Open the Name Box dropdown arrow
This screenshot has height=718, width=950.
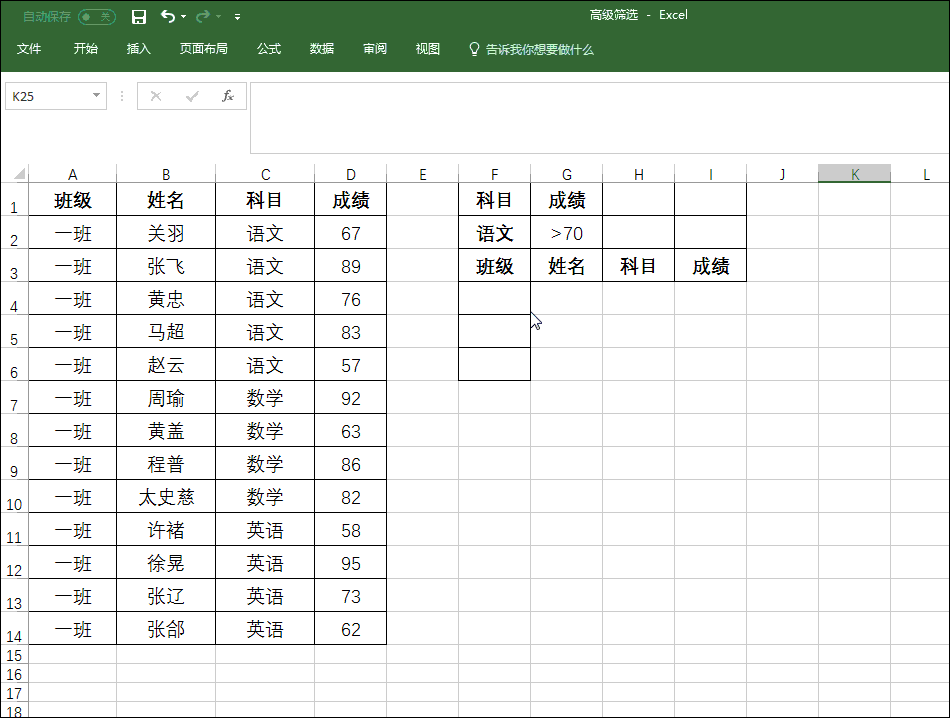click(x=96, y=96)
